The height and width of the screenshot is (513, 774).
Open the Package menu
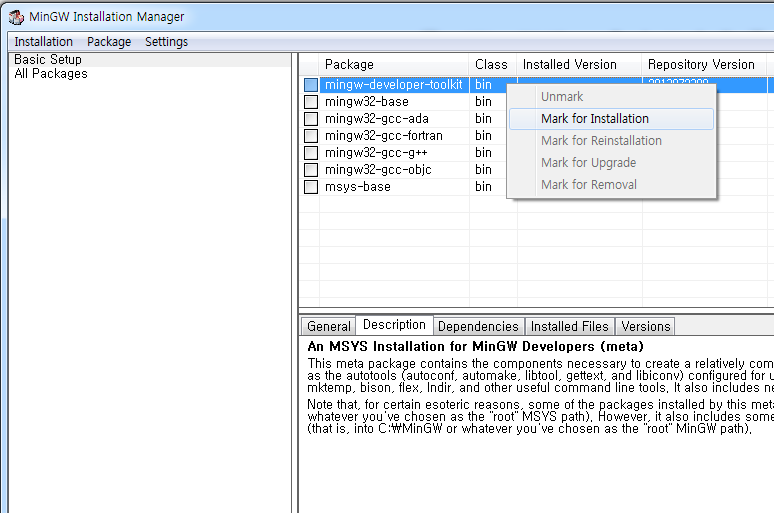109,41
